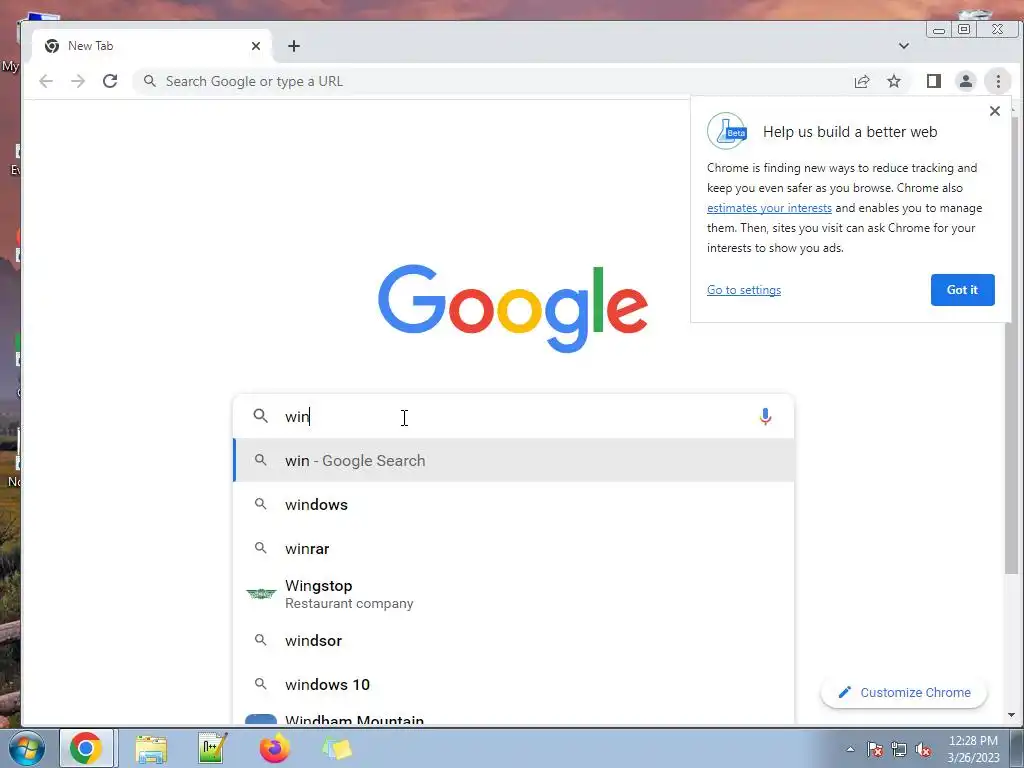Open the profile avatar menu
Viewport: 1024px width, 768px height.
coord(966,81)
